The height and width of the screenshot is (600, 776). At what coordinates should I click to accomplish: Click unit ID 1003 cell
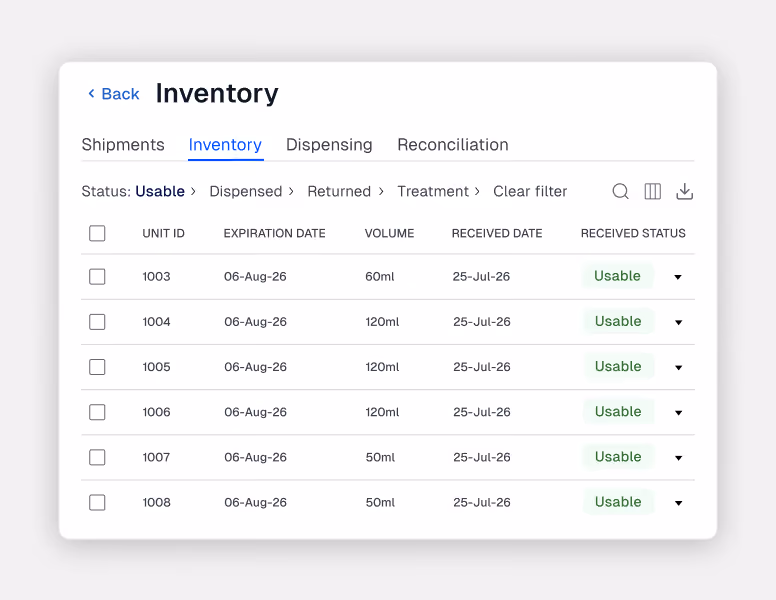click(x=156, y=277)
